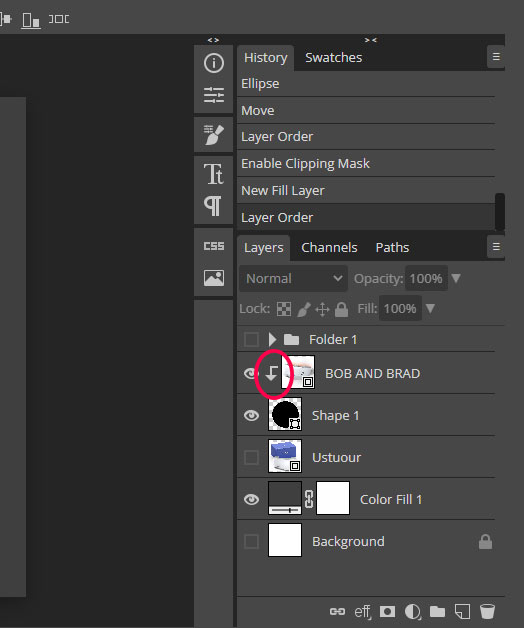This screenshot has height=628, width=524.
Task: Switch to the Layers tab
Action: click(x=264, y=248)
